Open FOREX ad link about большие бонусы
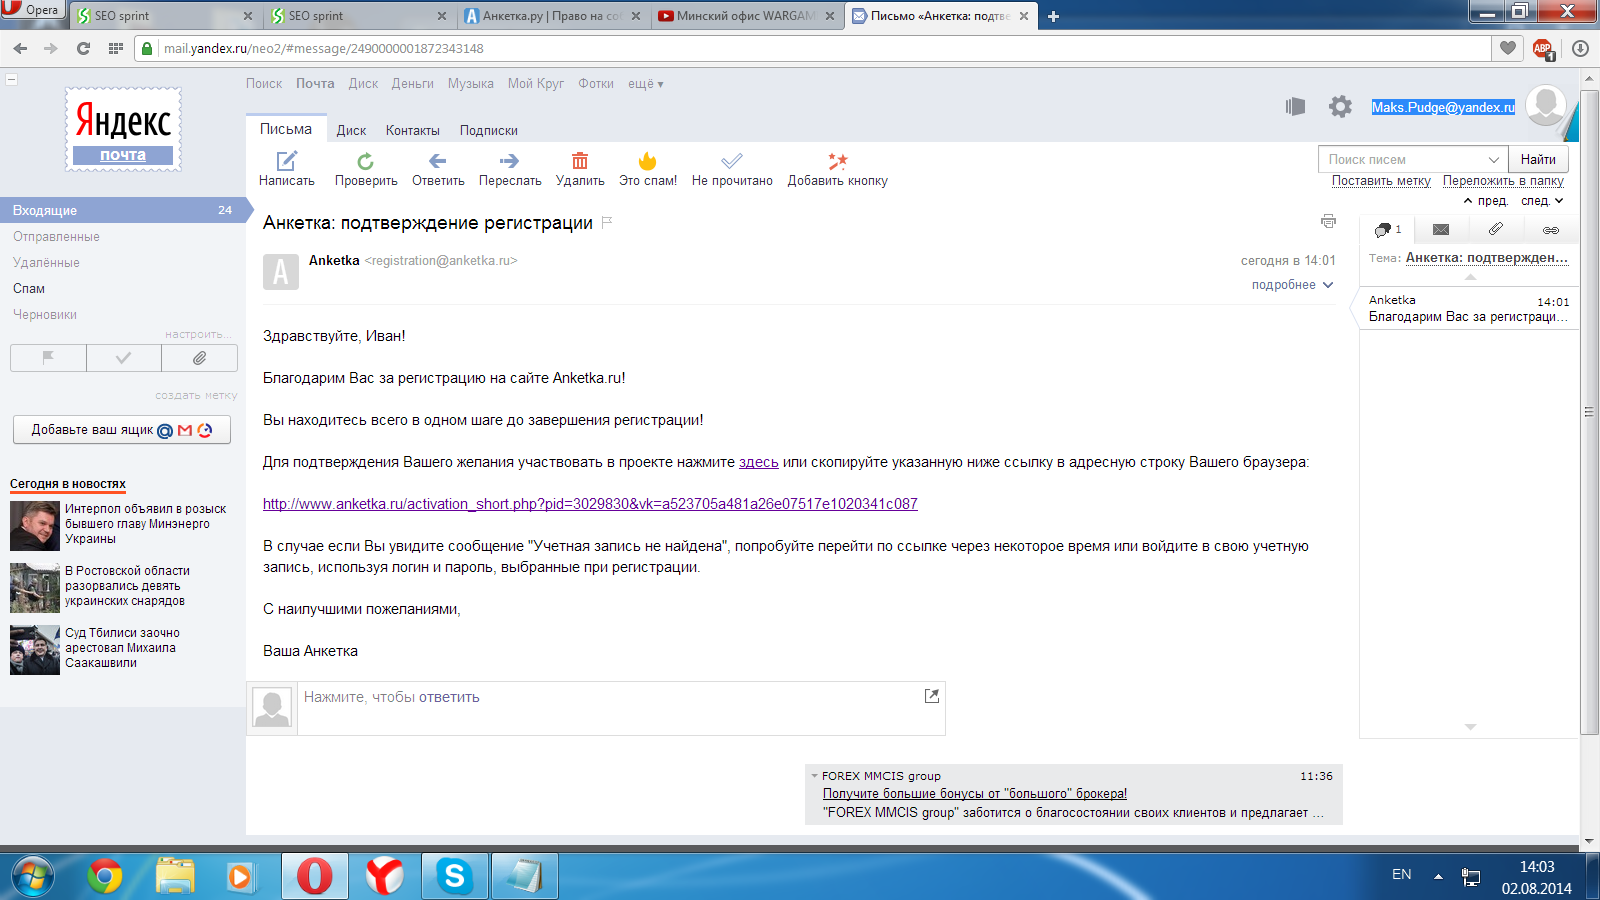This screenshot has height=900, width=1600. pyautogui.click(x=975, y=794)
